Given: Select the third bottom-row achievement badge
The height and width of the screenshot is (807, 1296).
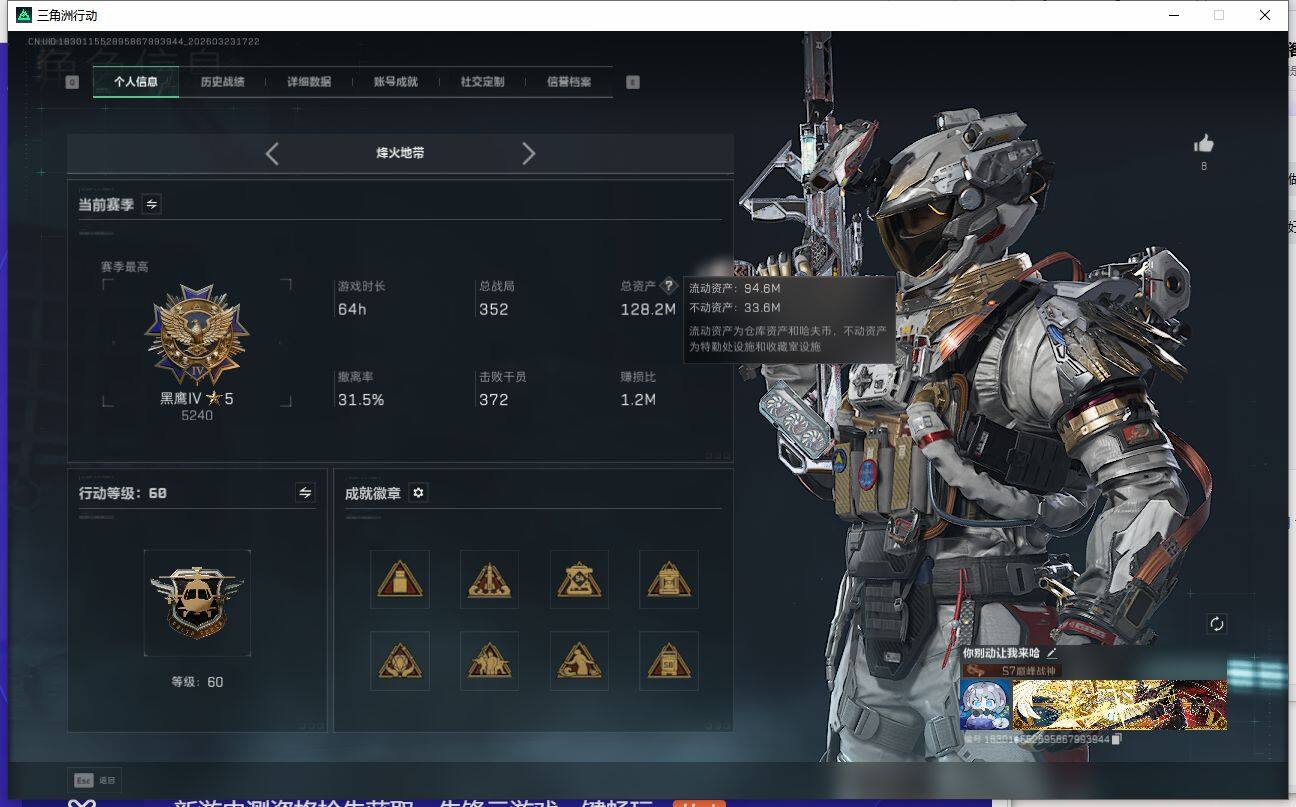Looking at the screenshot, I should [x=579, y=660].
